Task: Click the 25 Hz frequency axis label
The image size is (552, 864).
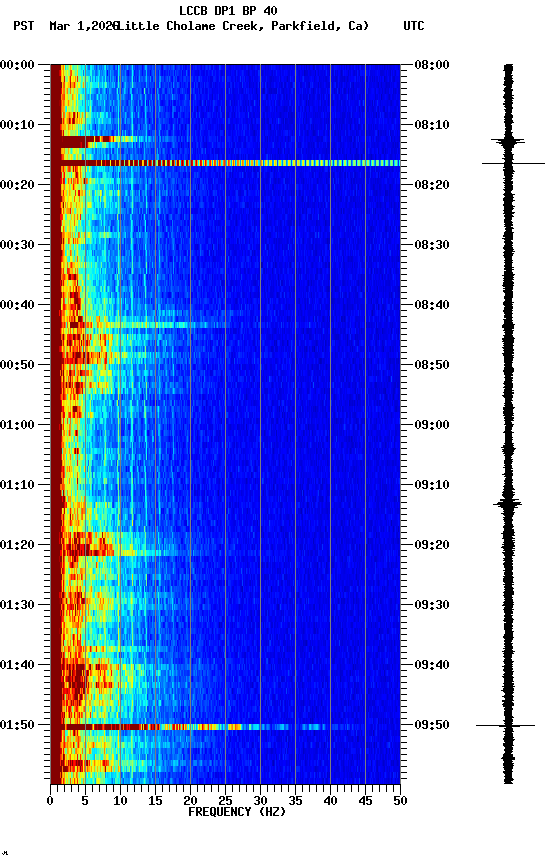Action: pos(225,801)
